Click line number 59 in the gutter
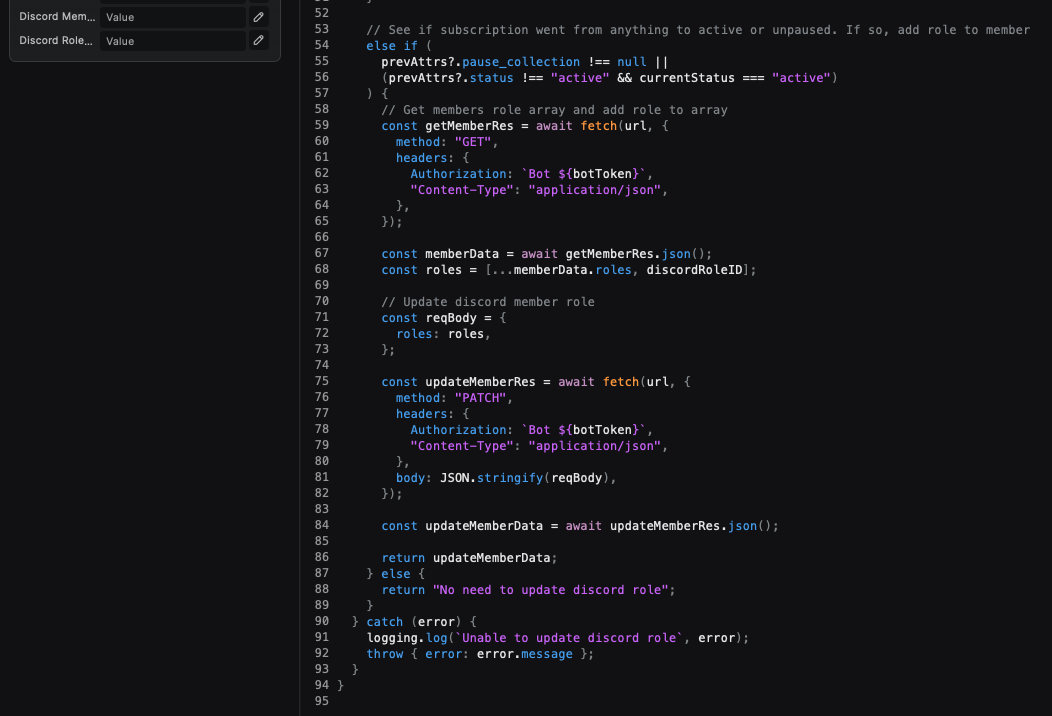The height and width of the screenshot is (716, 1052). pyautogui.click(x=321, y=125)
